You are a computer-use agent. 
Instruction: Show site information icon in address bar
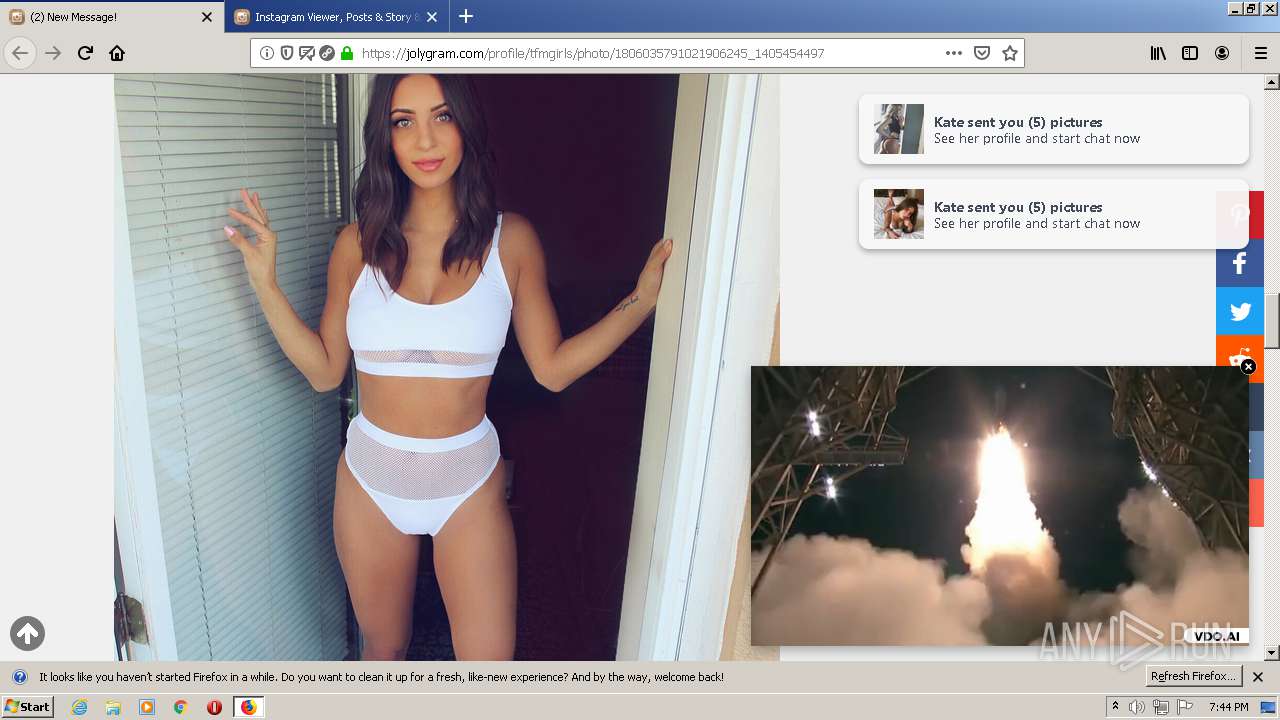click(267, 53)
